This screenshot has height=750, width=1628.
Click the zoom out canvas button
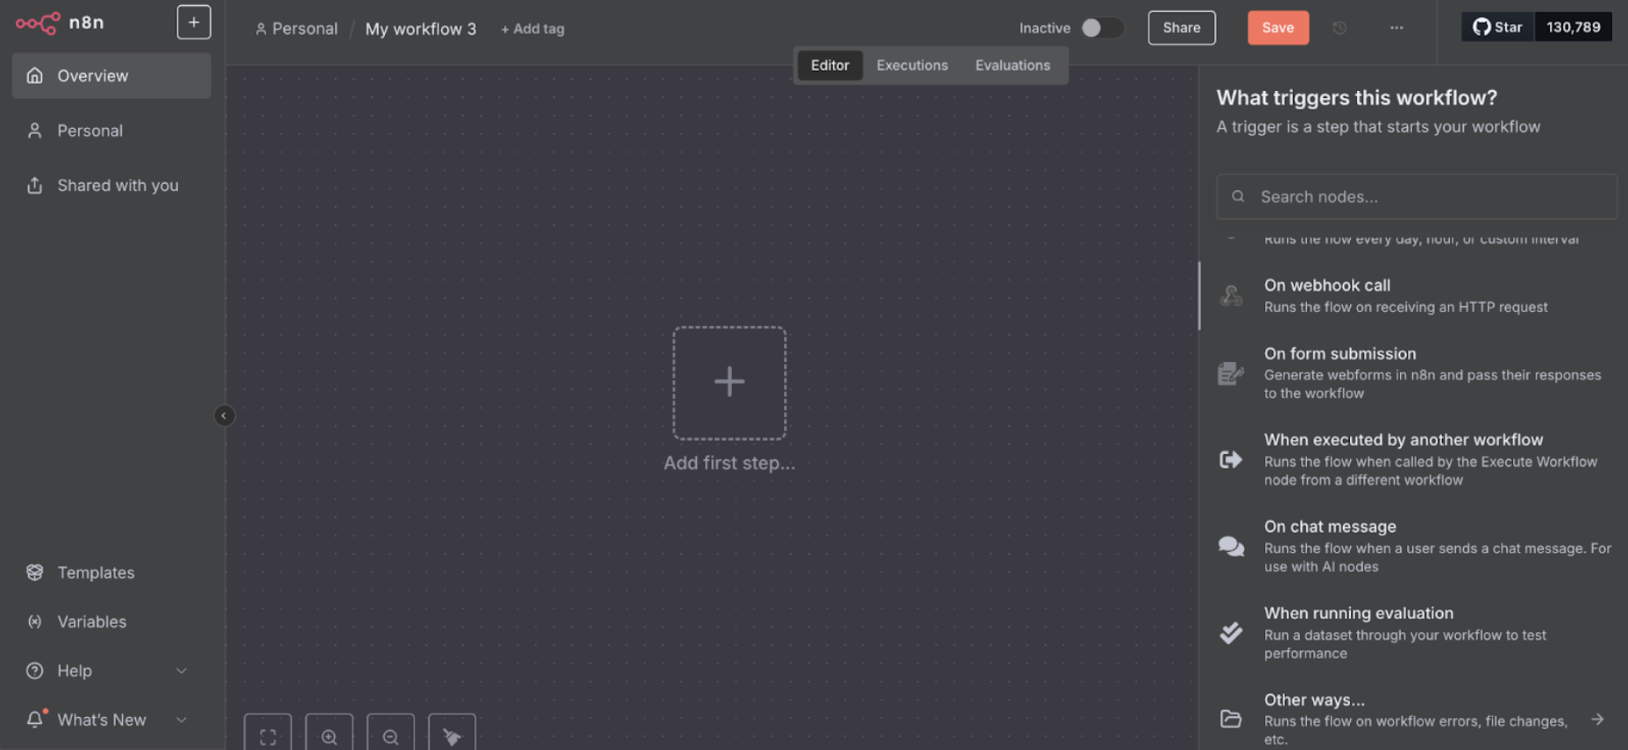click(391, 736)
